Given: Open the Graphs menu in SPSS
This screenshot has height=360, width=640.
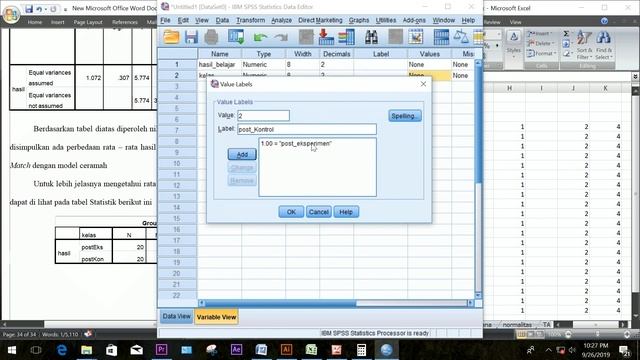Looking at the screenshot, I should click(359, 20).
